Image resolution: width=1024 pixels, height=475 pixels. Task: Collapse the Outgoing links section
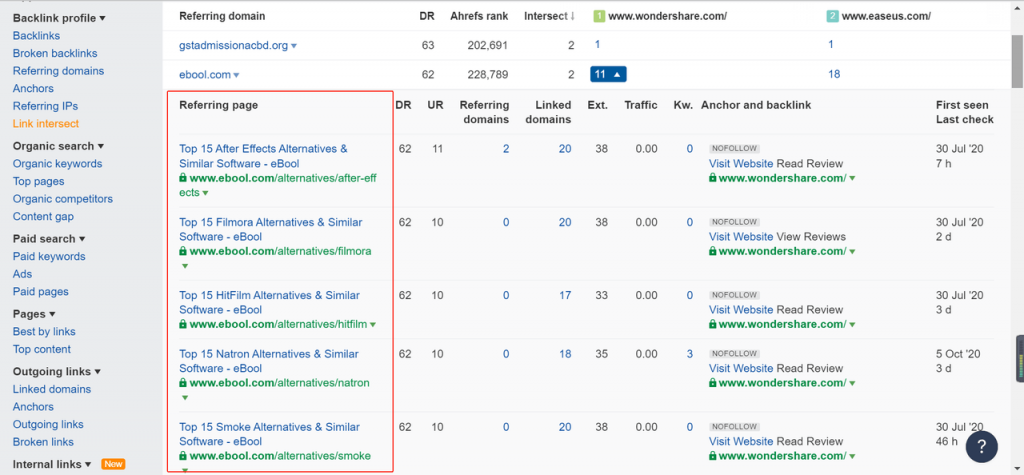tap(57, 372)
